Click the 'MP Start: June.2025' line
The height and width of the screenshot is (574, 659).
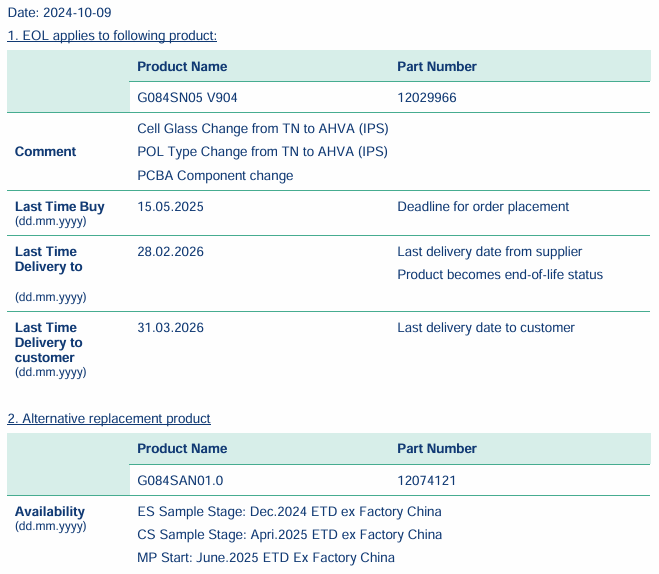(266, 558)
